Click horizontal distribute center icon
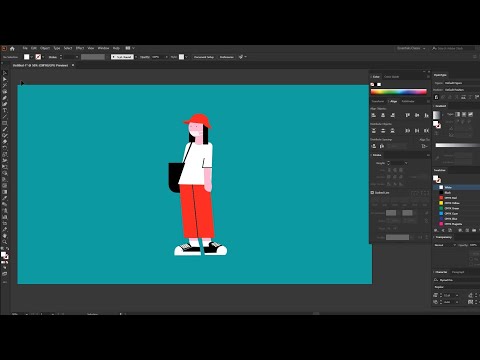Image resolution: width=480 pixels, height=360 pixels. [417, 130]
